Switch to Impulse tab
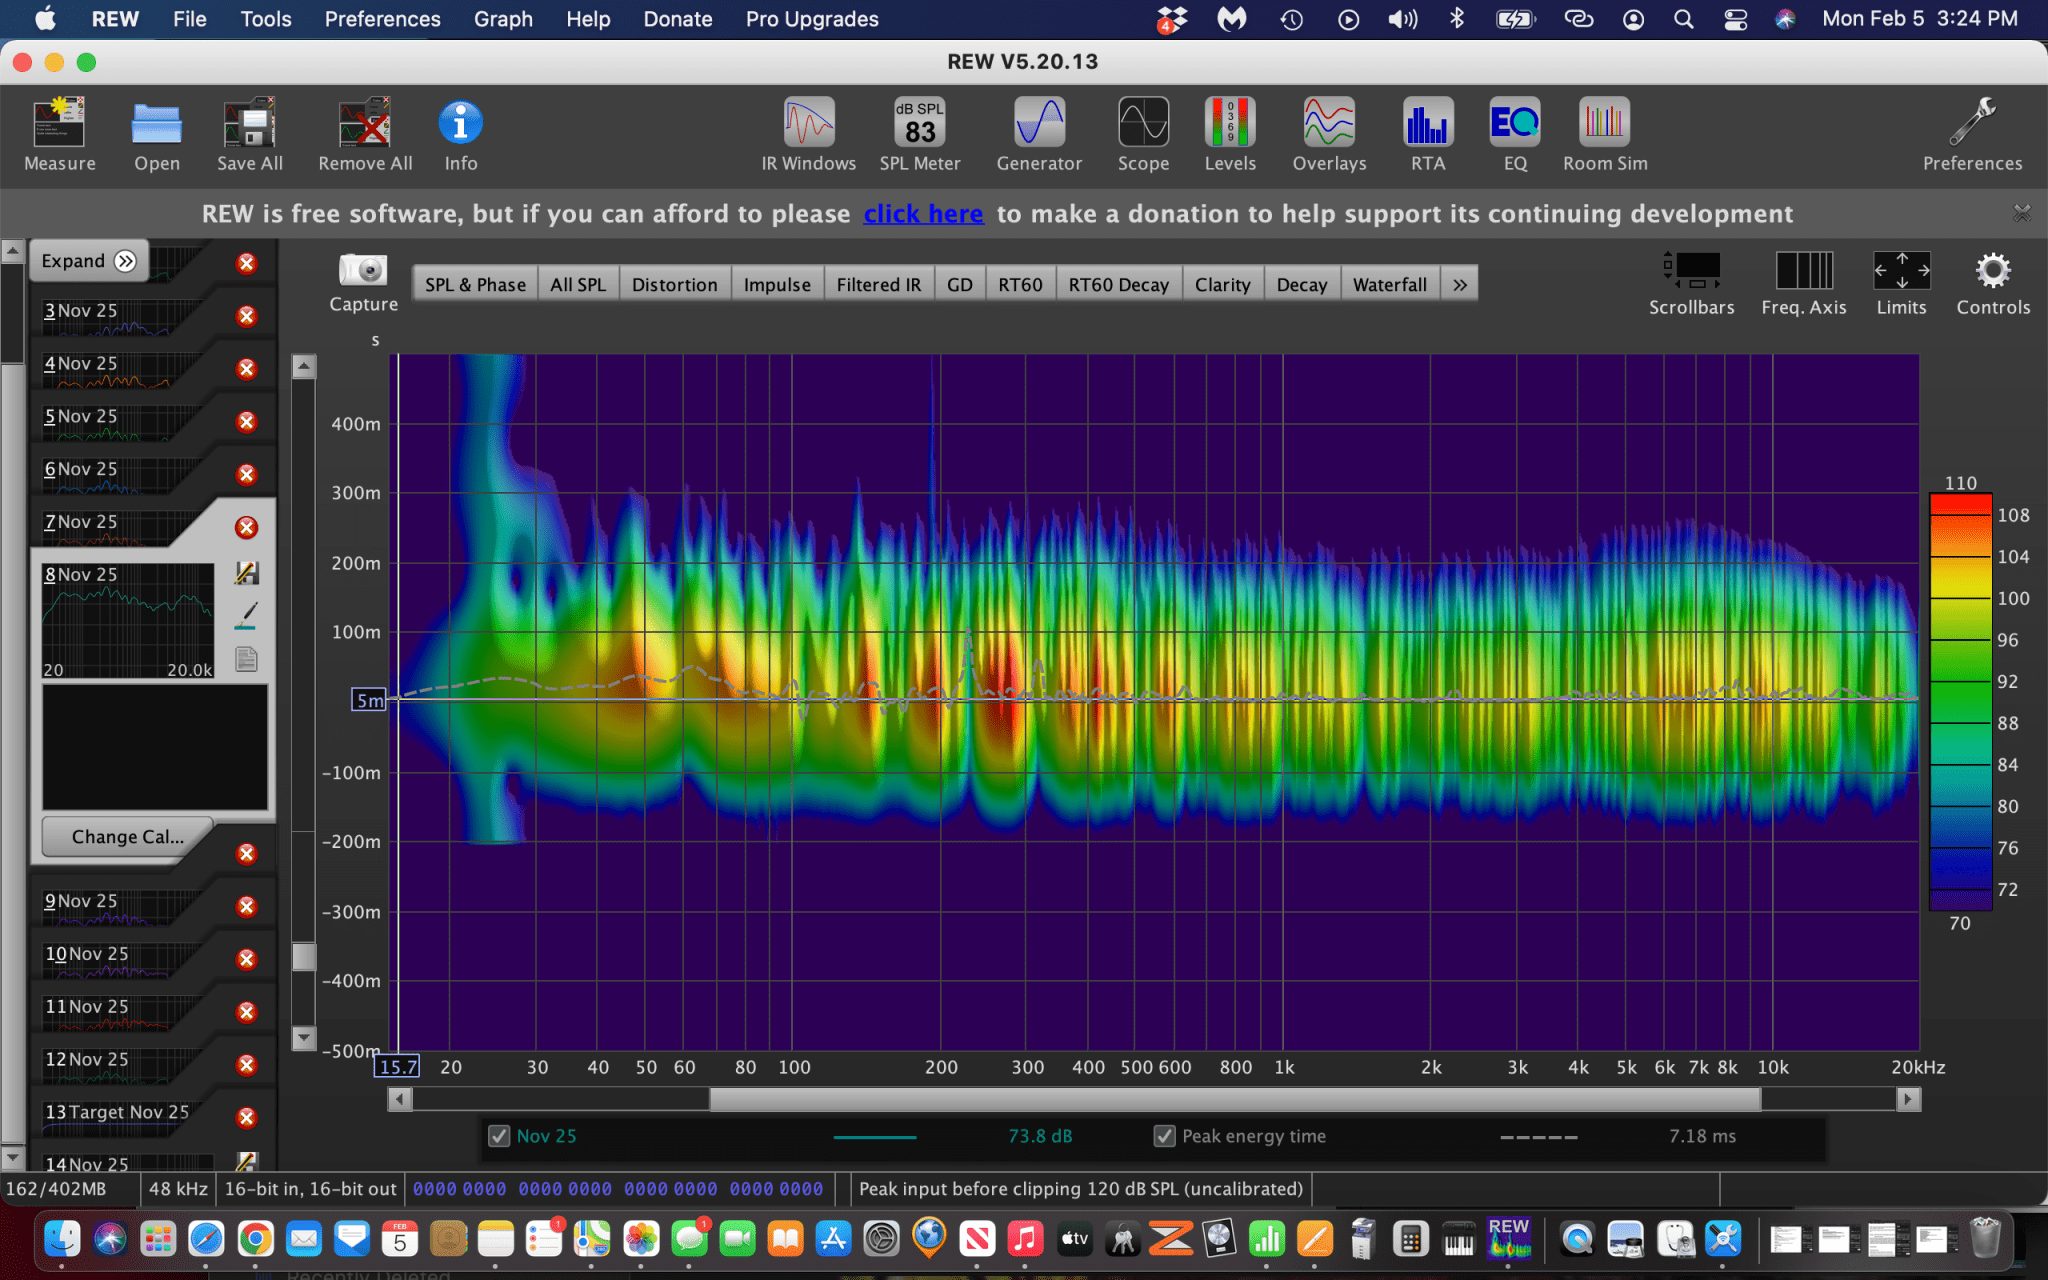2048x1280 pixels. (777, 285)
